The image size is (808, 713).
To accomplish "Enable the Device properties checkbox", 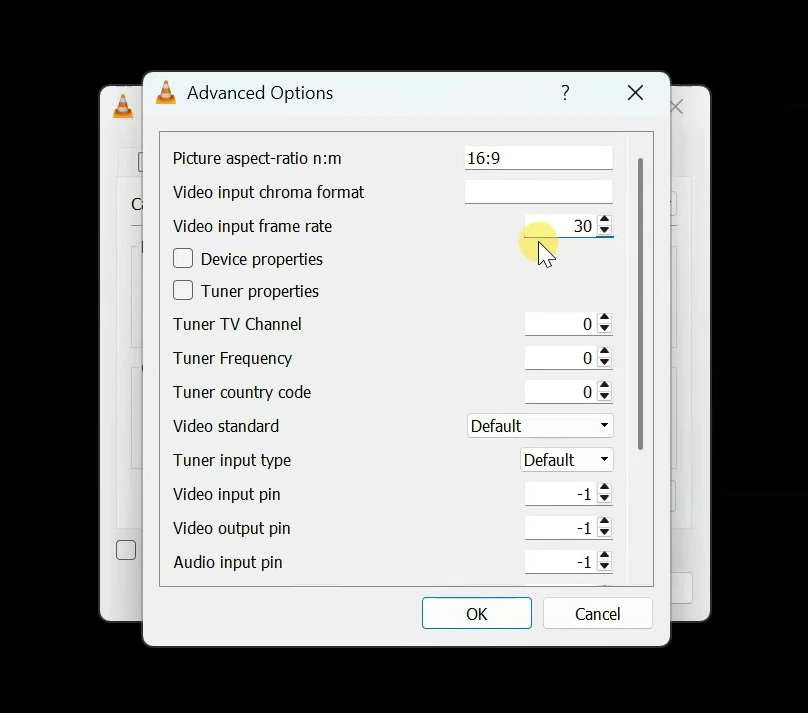I will click(x=183, y=259).
